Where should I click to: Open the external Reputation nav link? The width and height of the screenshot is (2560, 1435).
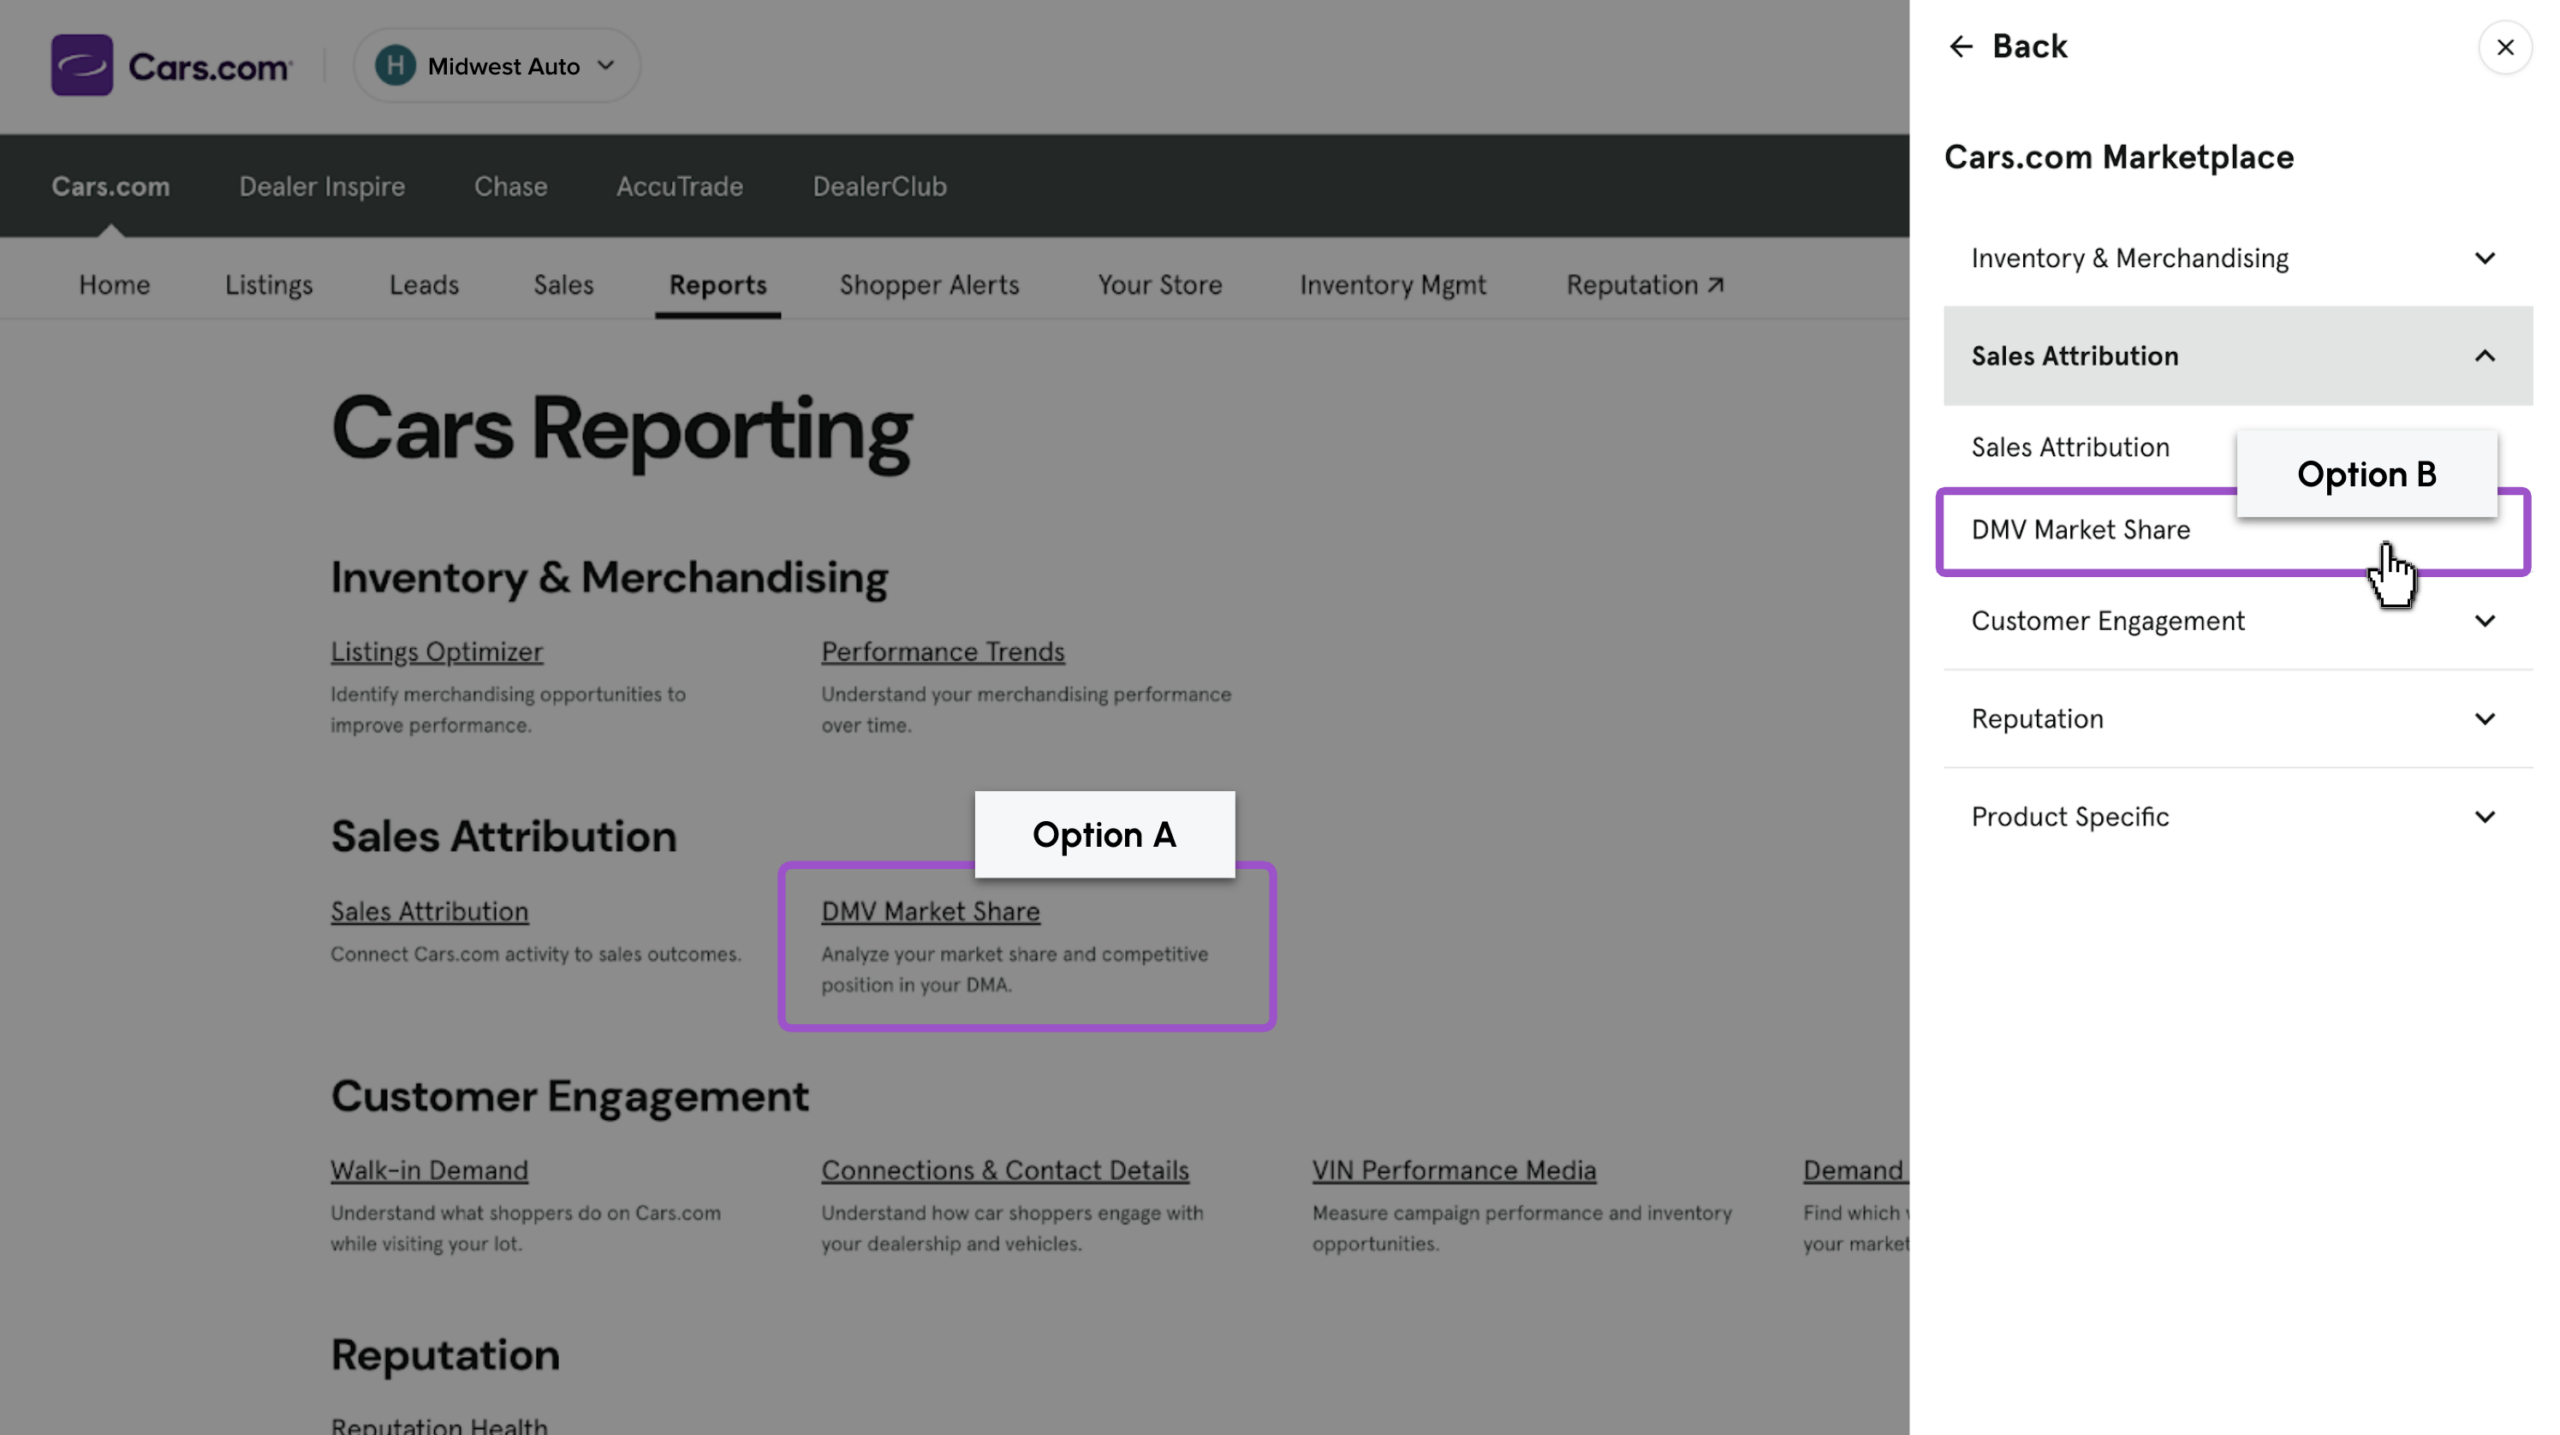click(1645, 285)
